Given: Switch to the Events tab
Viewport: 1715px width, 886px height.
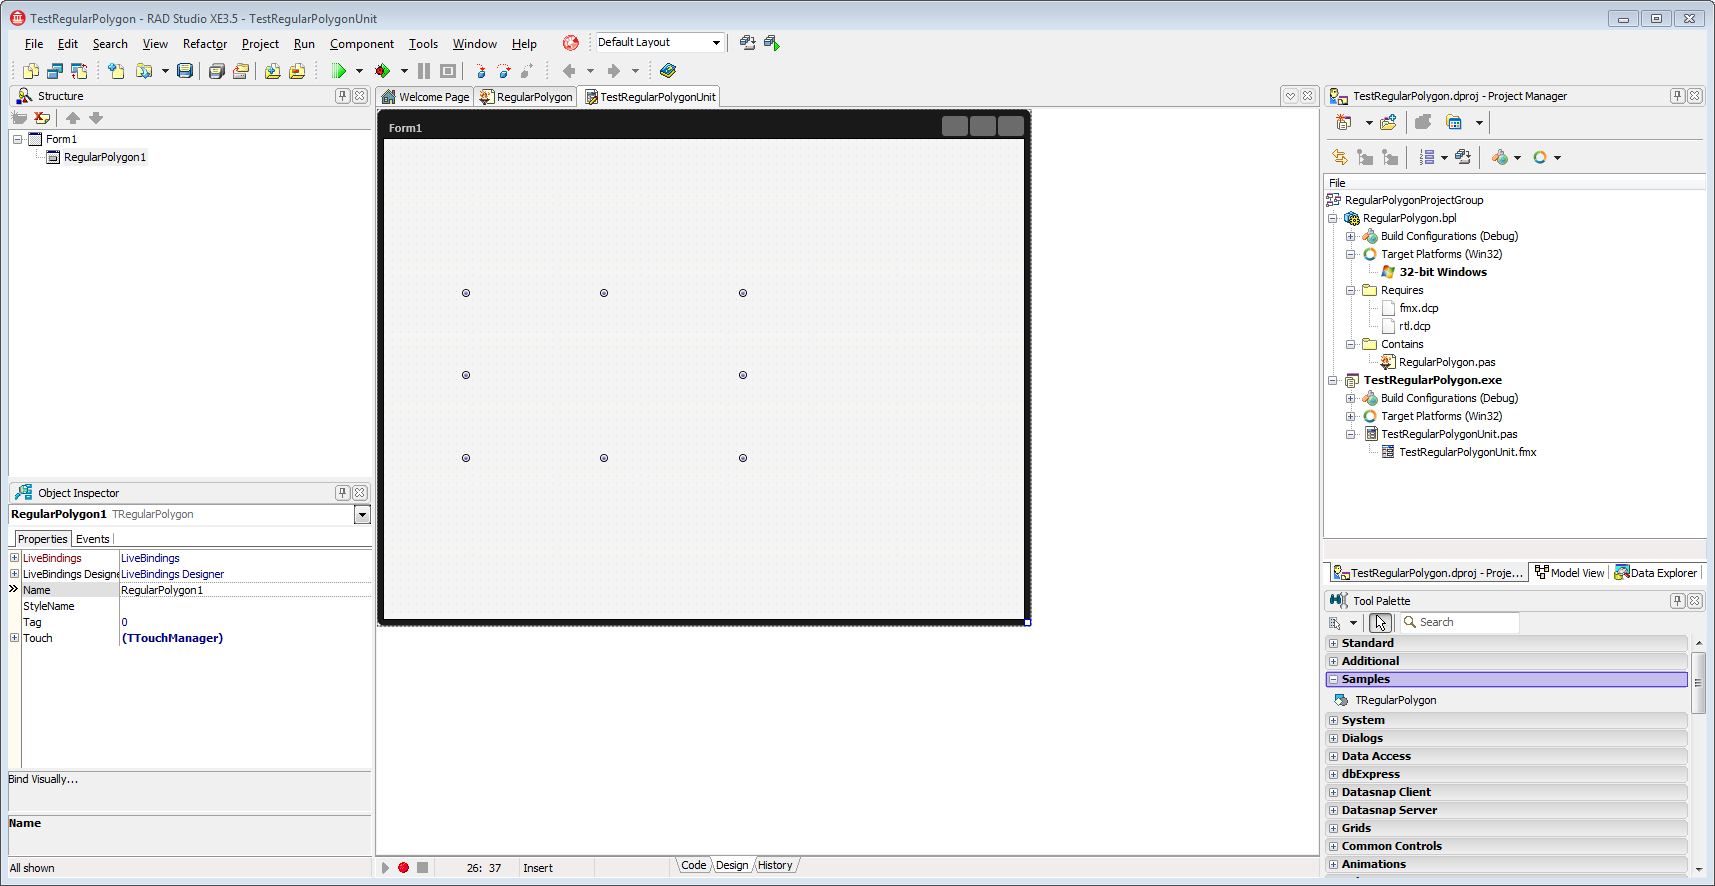Looking at the screenshot, I should (93, 539).
